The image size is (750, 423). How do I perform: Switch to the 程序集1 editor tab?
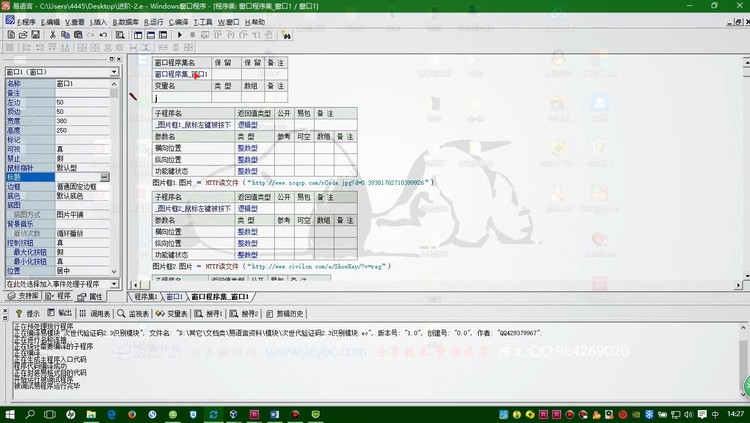click(x=146, y=297)
